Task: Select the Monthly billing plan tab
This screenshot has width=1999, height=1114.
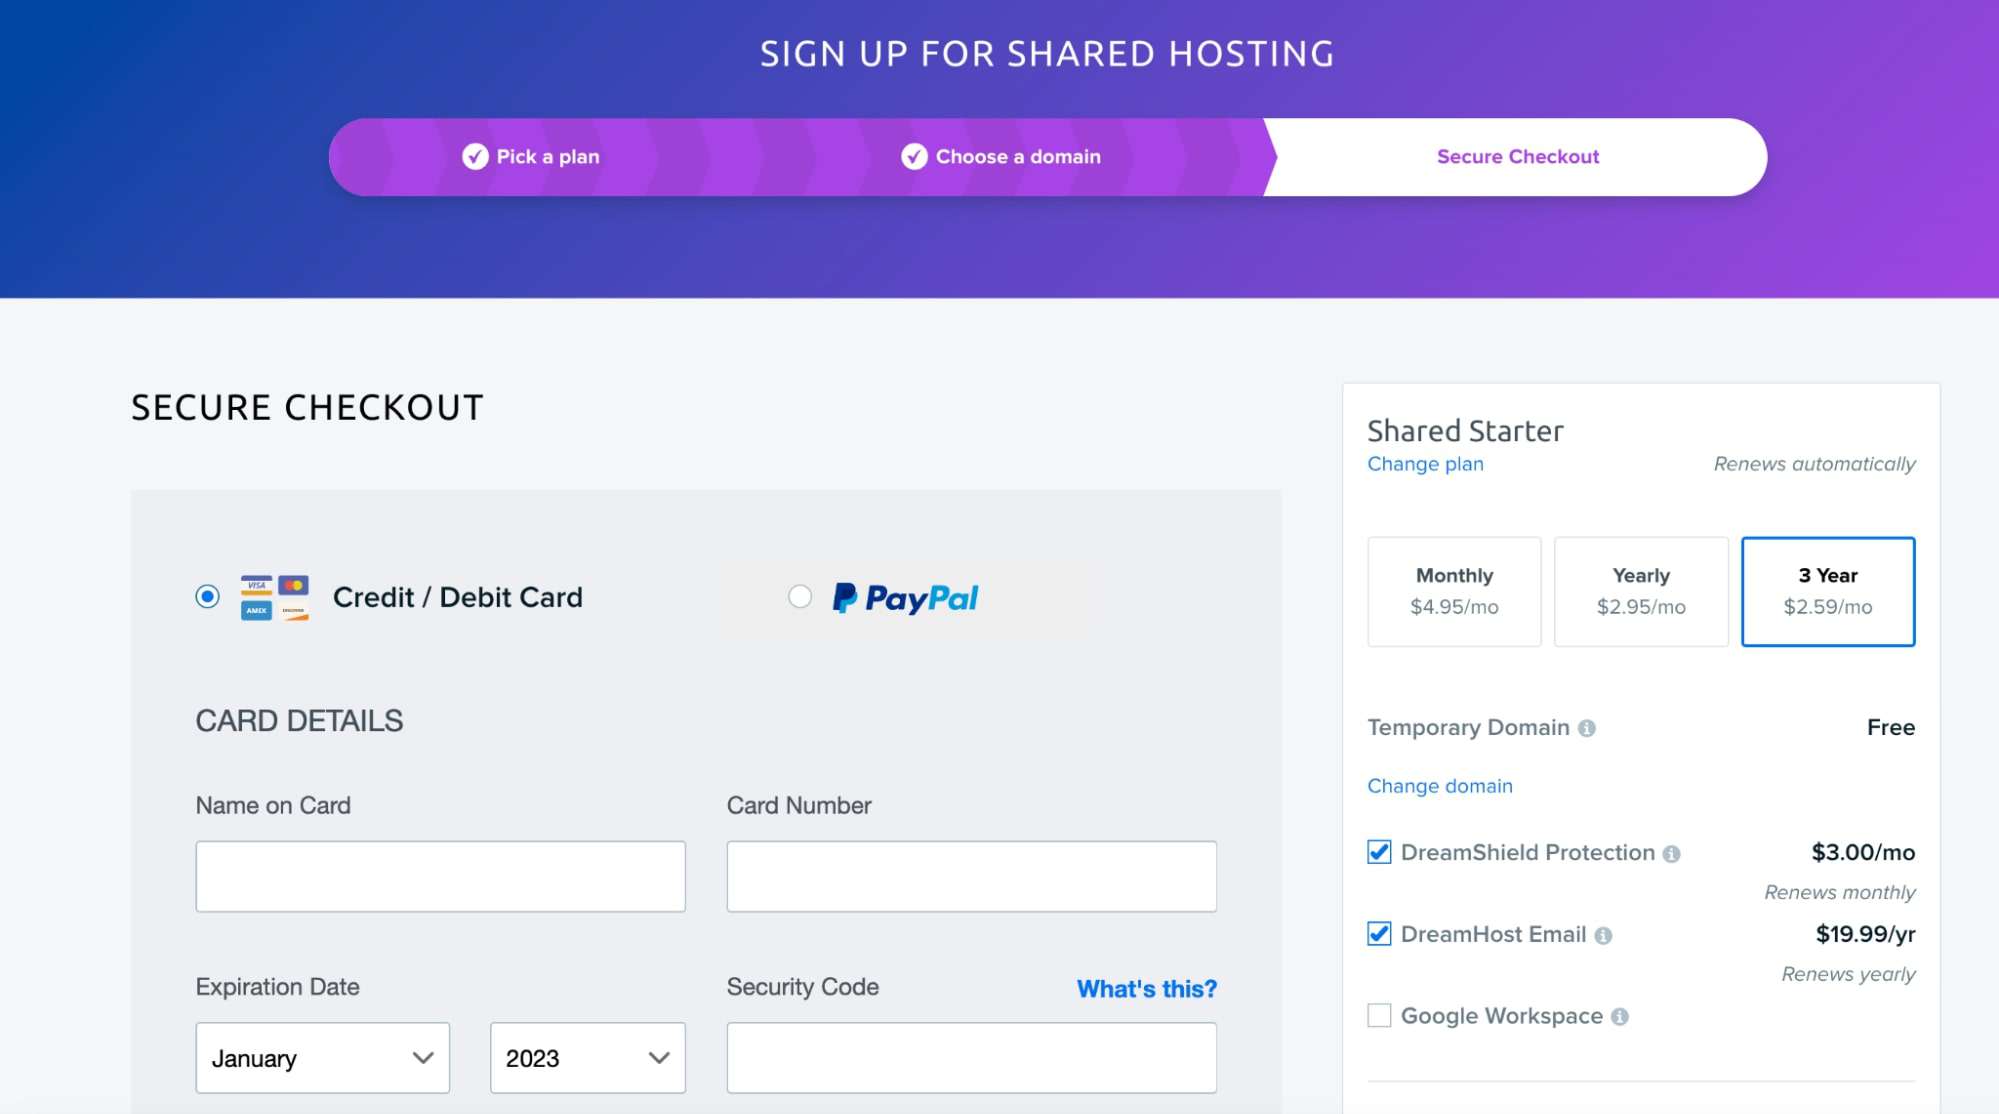Action: pyautogui.click(x=1454, y=591)
